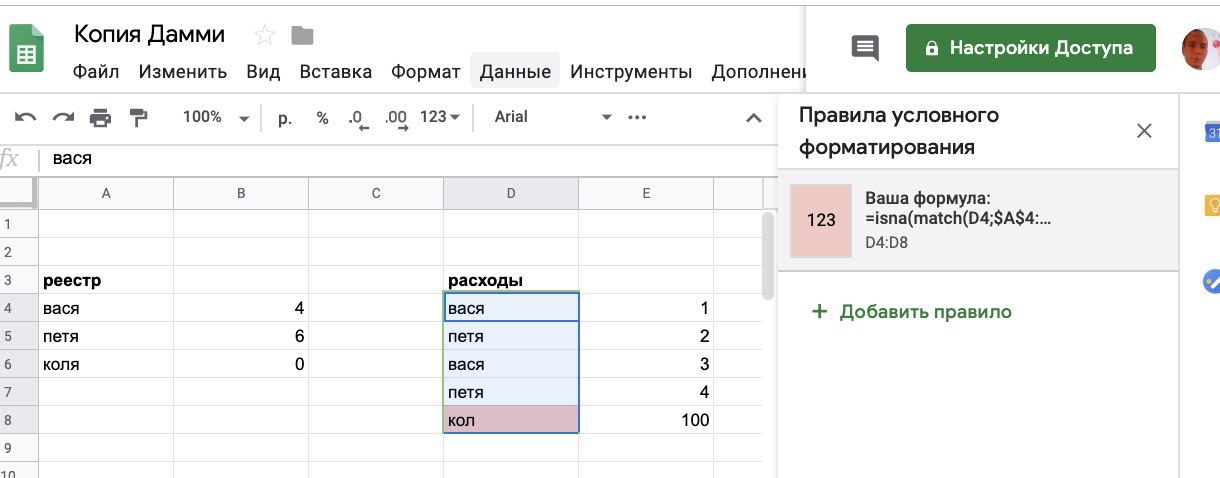Click the formula bar input field
The height and width of the screenshot is (478, 1220).
pyautogui.click(x=400, y=159)
